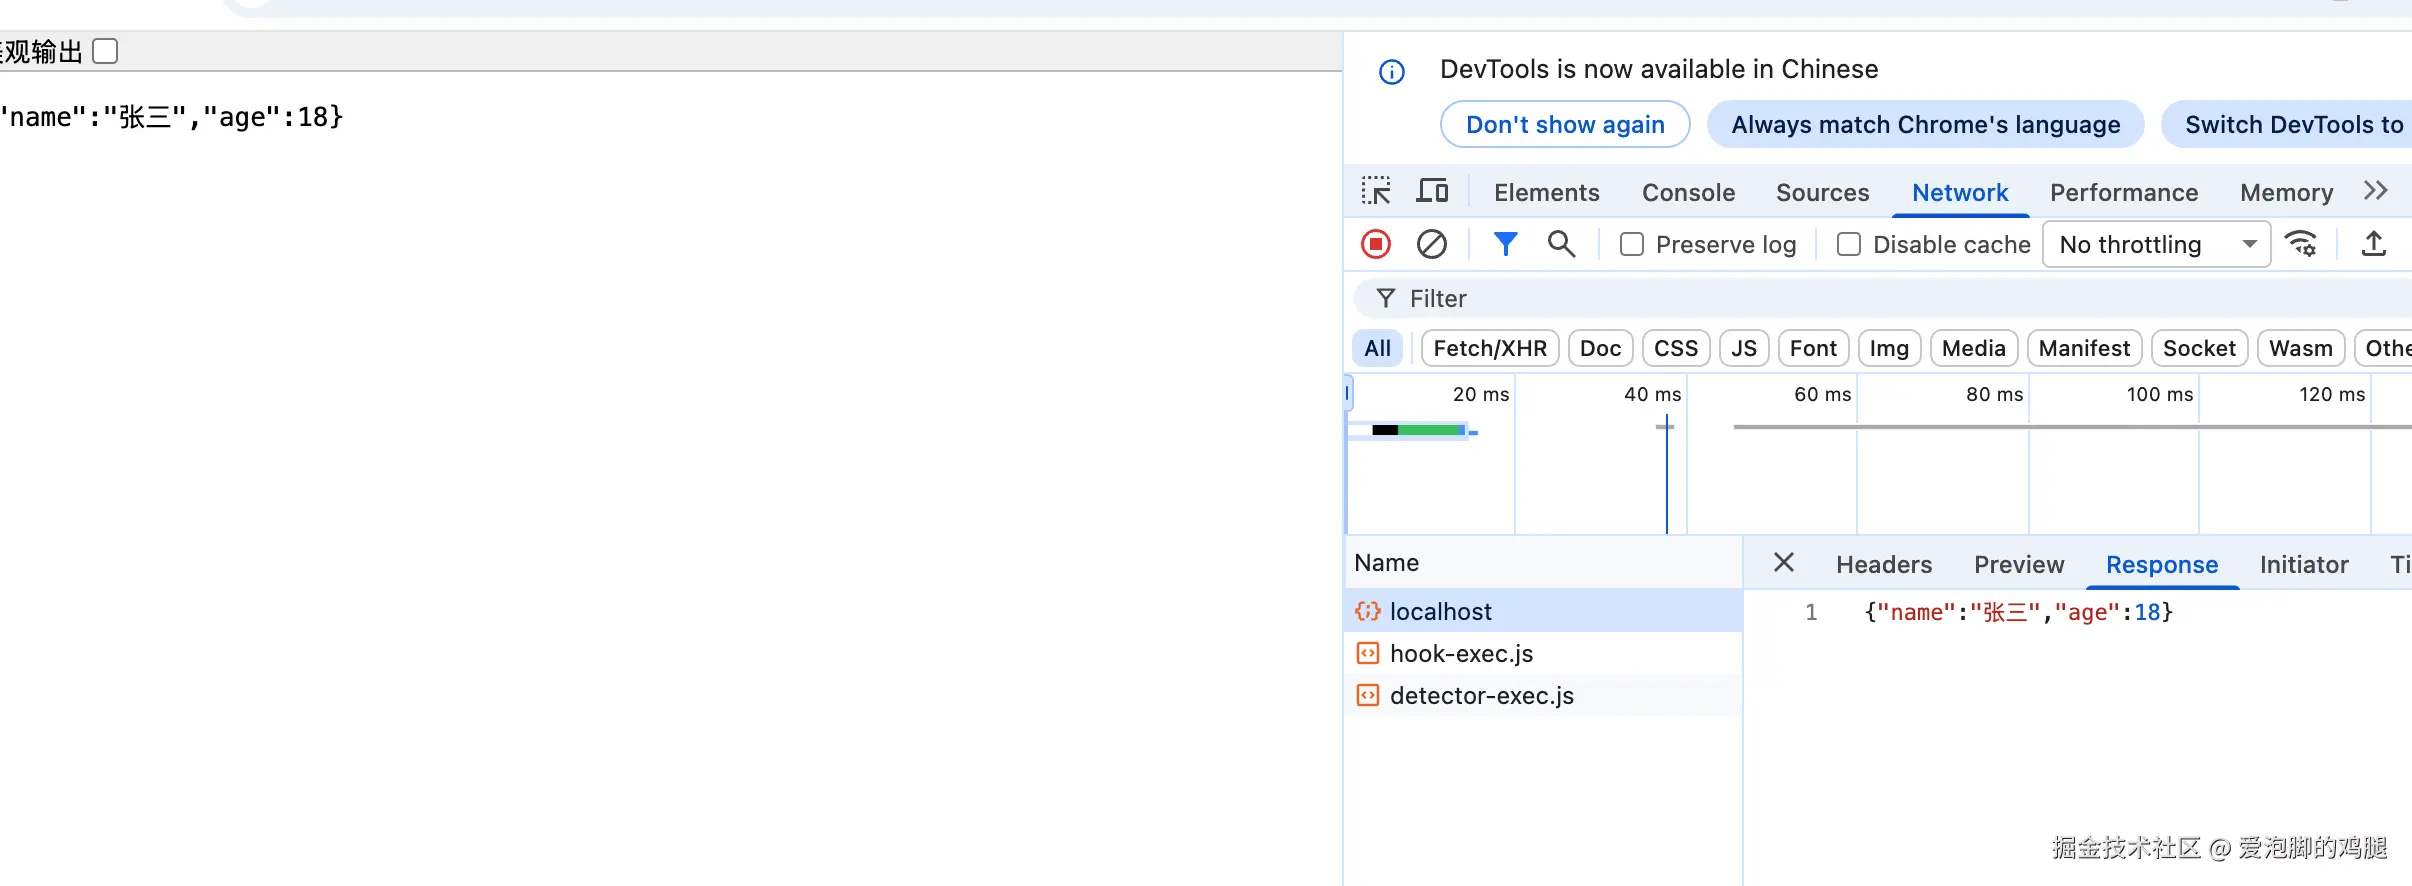
Task: Expand more DevTools tabs chevron
Action: (2376, 191)
